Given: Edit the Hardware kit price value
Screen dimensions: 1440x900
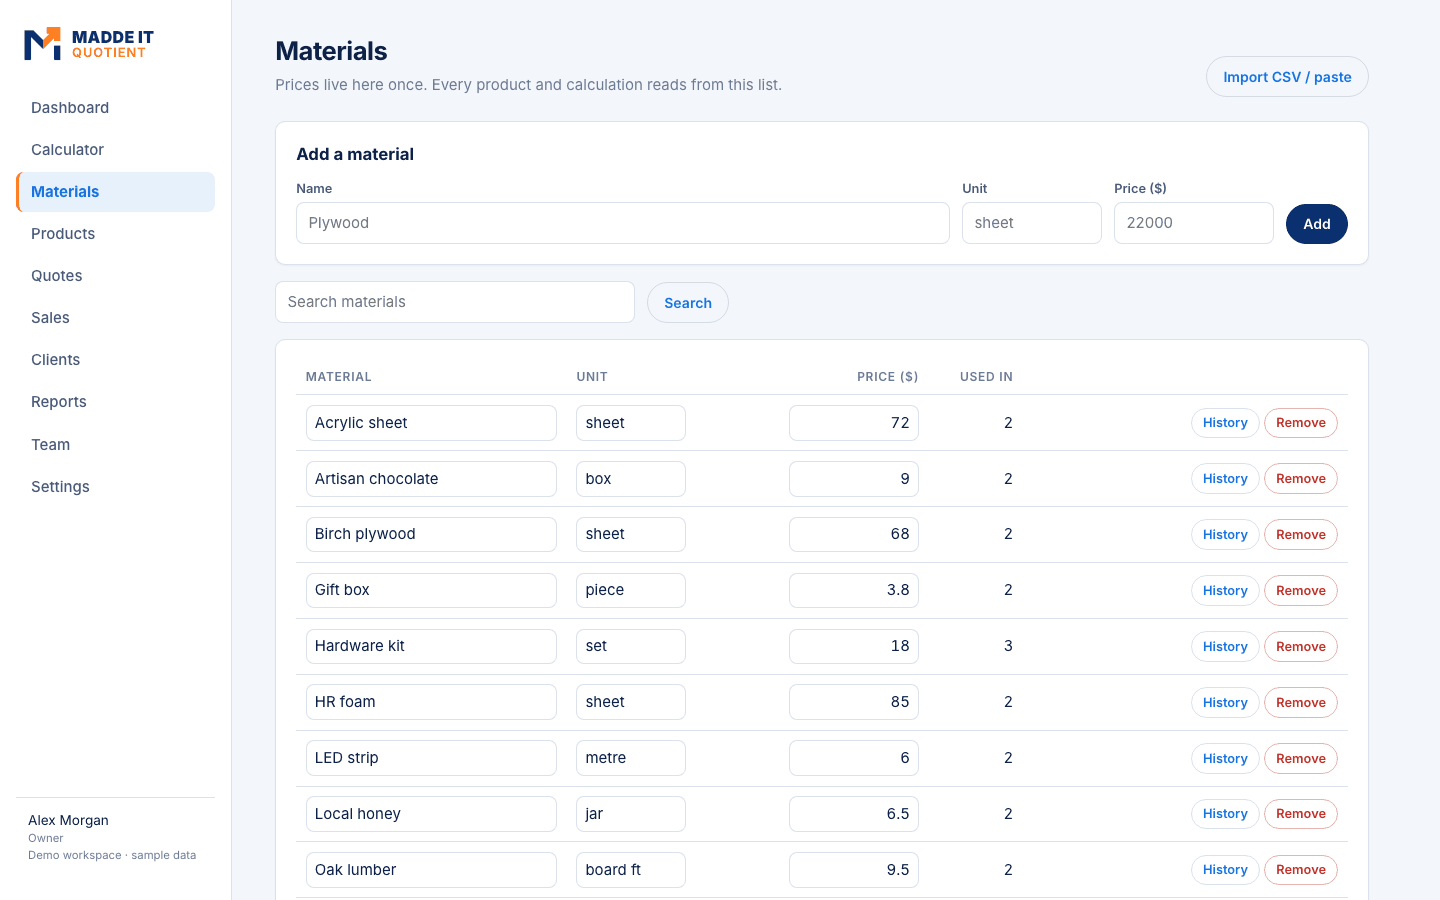Looking at the screenshot, I should (x=854, y=646).
